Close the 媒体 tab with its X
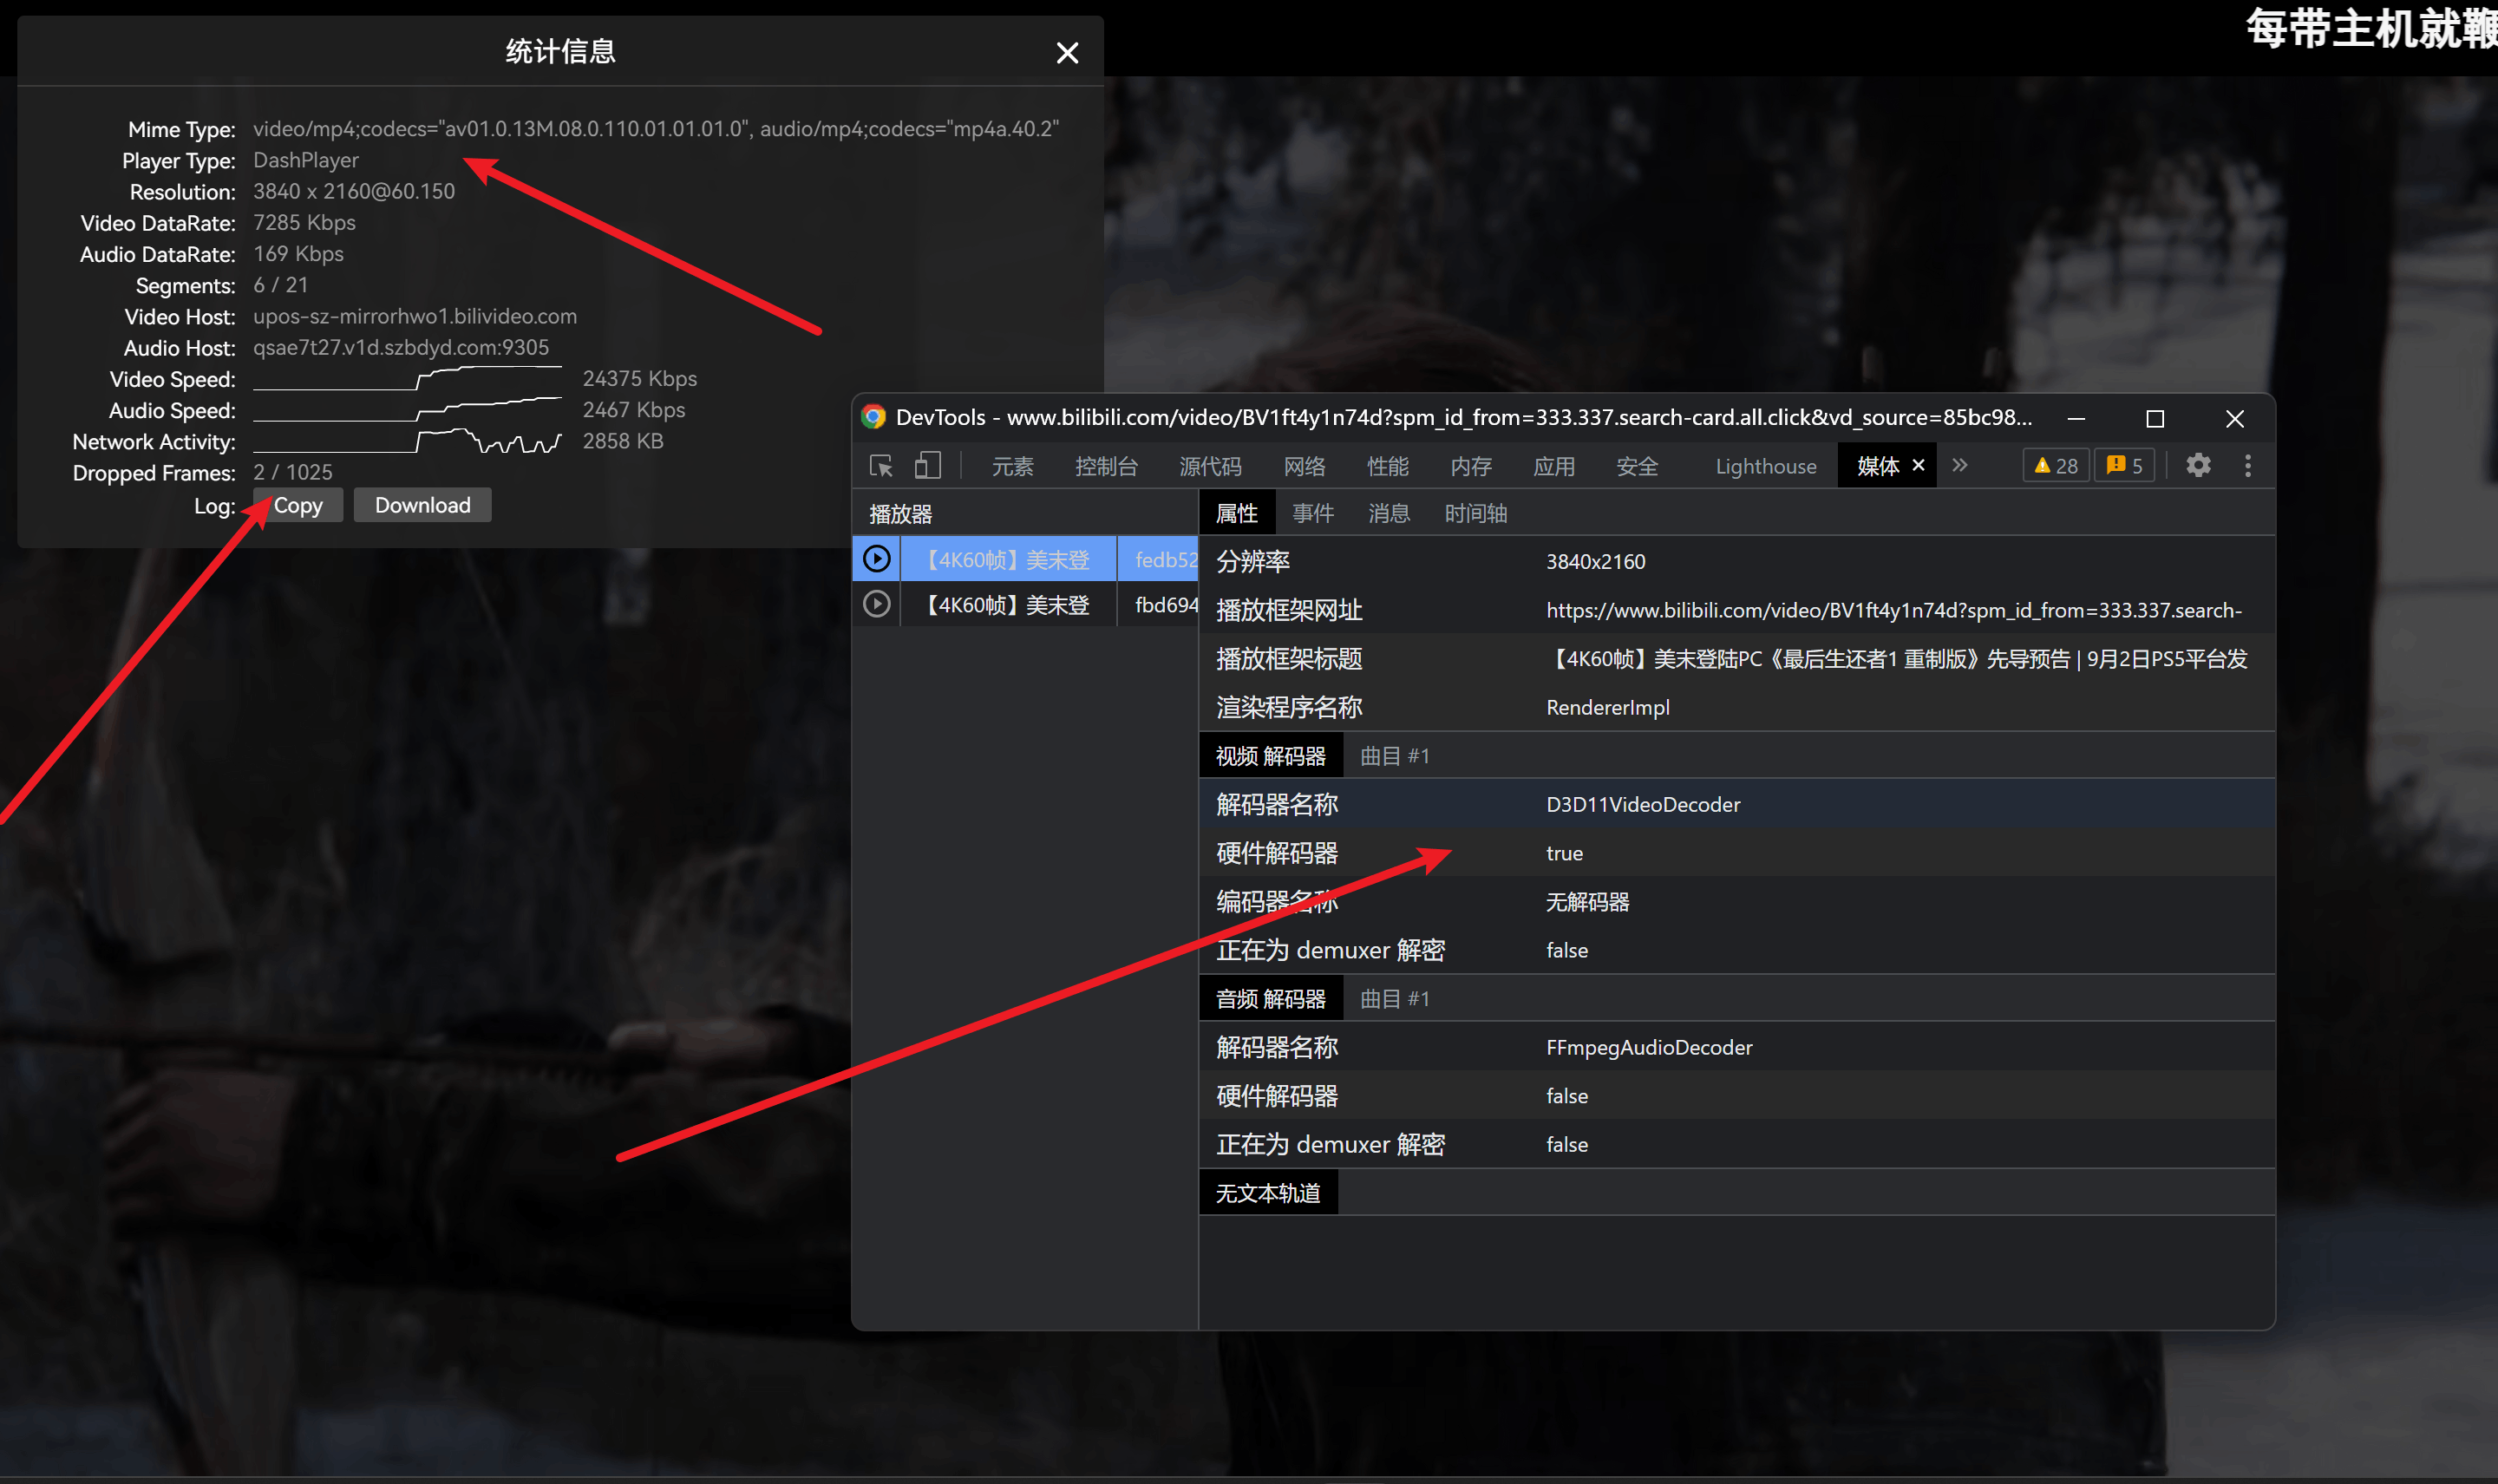This screenshot has height=1484, width=2498. click(1919, 466)
